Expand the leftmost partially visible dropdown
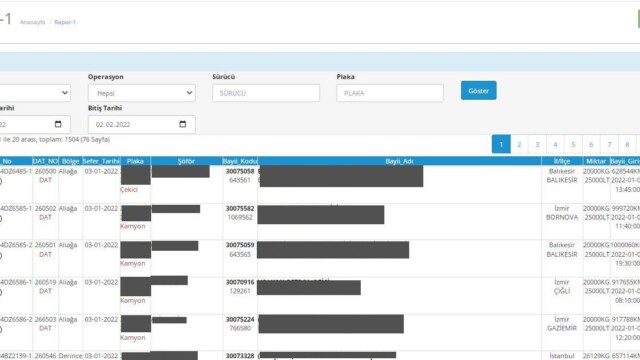Viewport: 640px width, 360px height. pos(35,93)
